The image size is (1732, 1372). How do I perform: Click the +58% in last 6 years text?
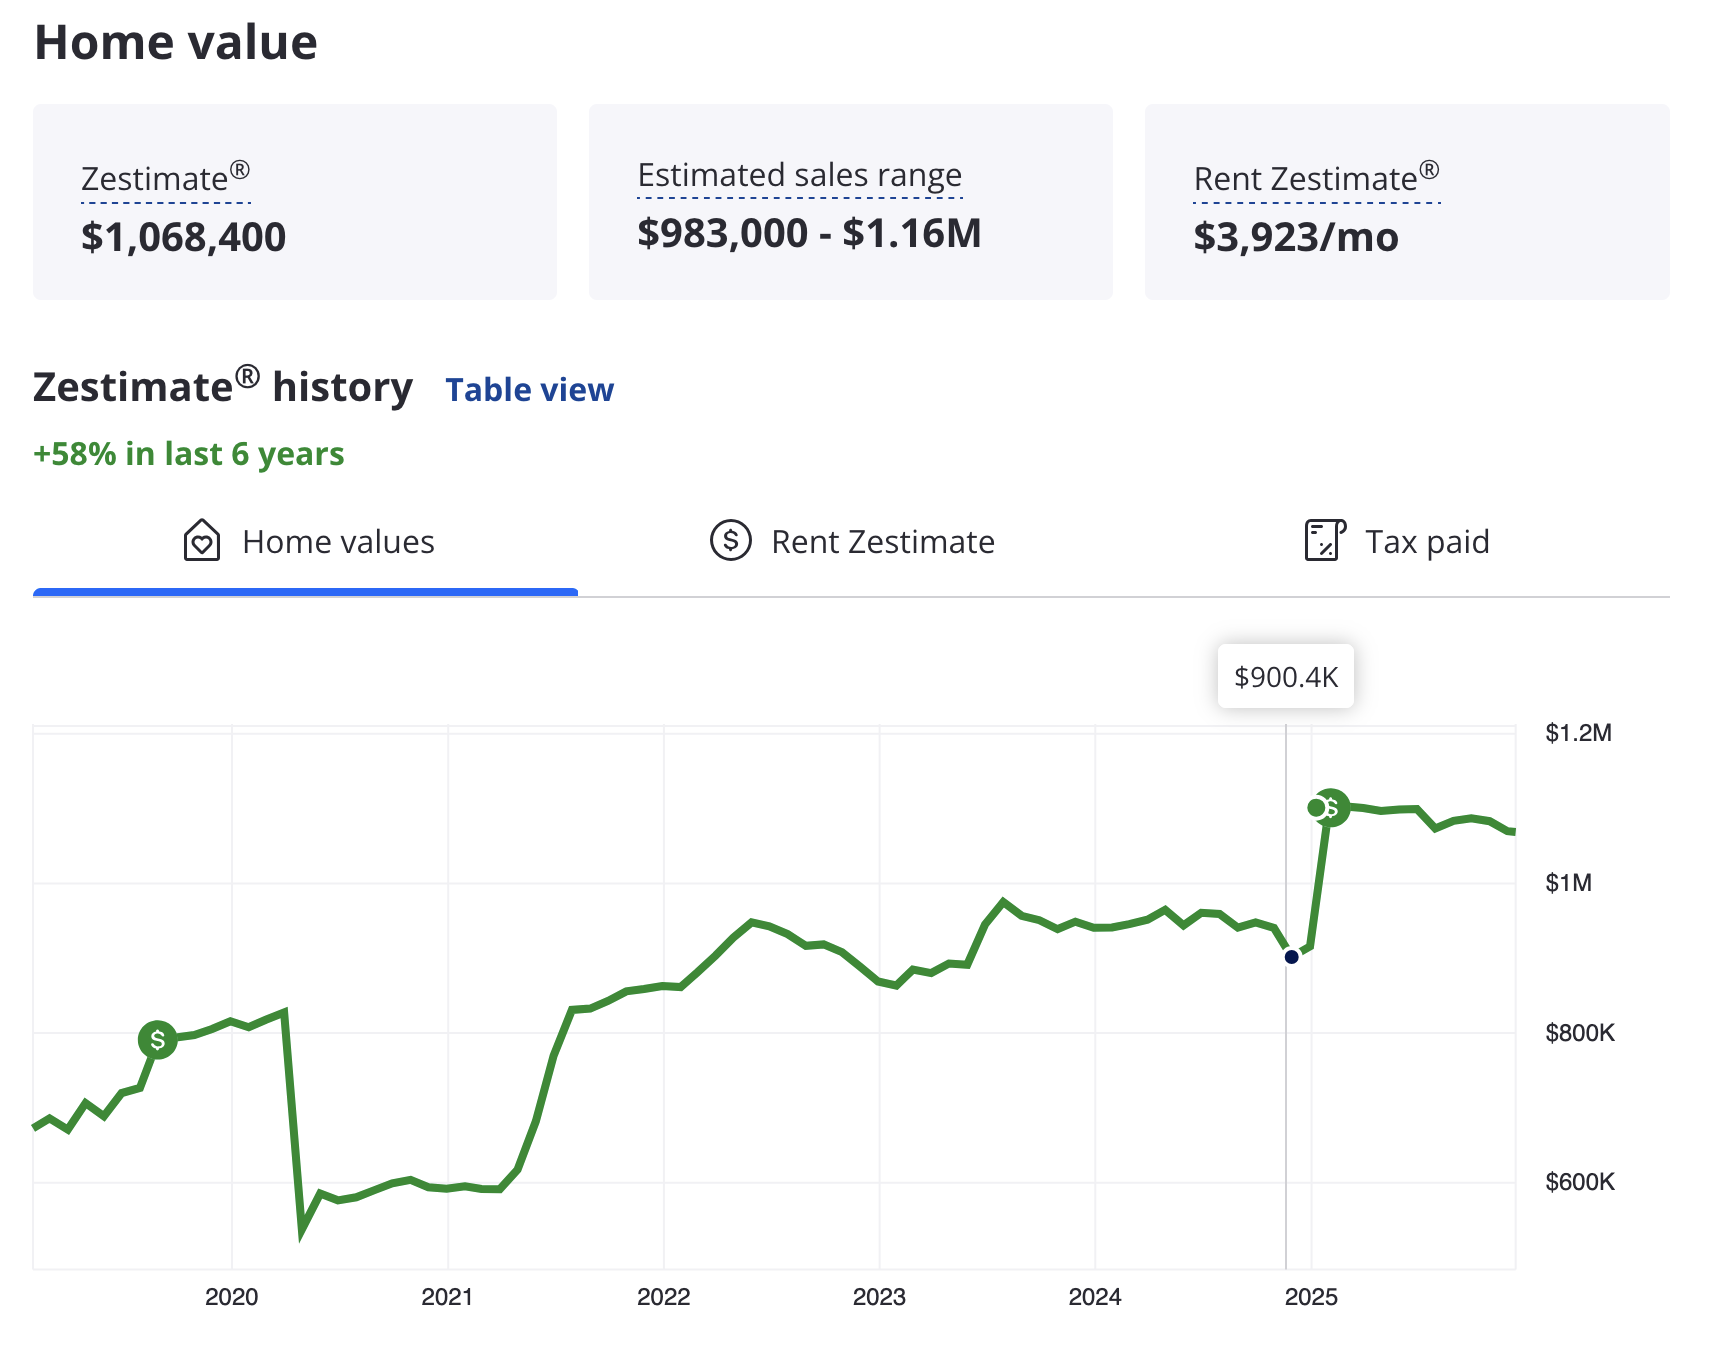click(x=188, y=453)
